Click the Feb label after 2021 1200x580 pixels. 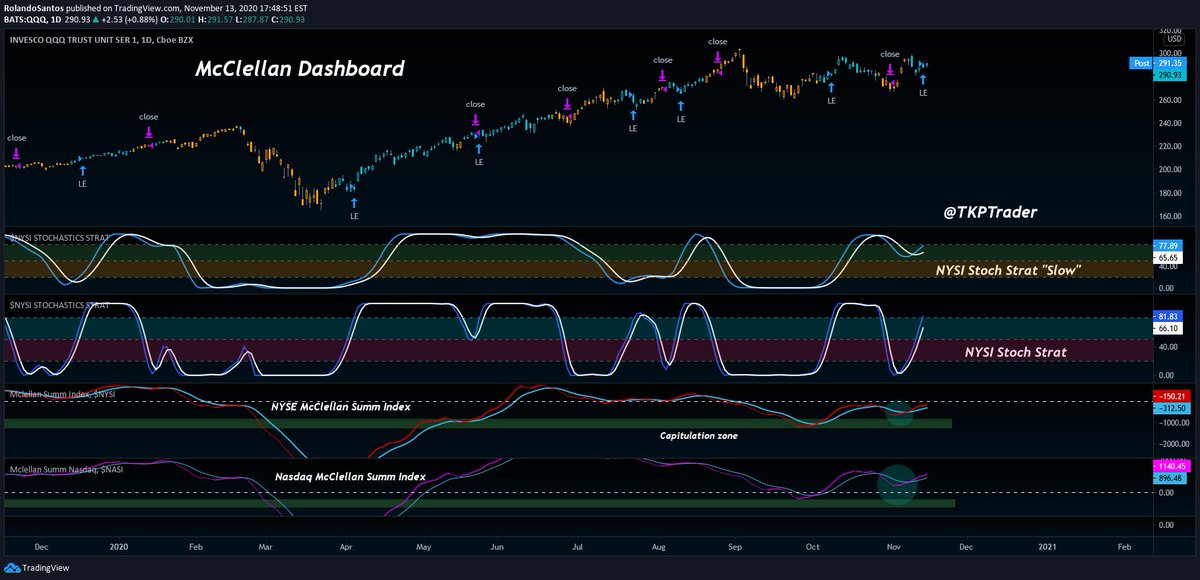pyautogui.click(x=1125, y=547)
